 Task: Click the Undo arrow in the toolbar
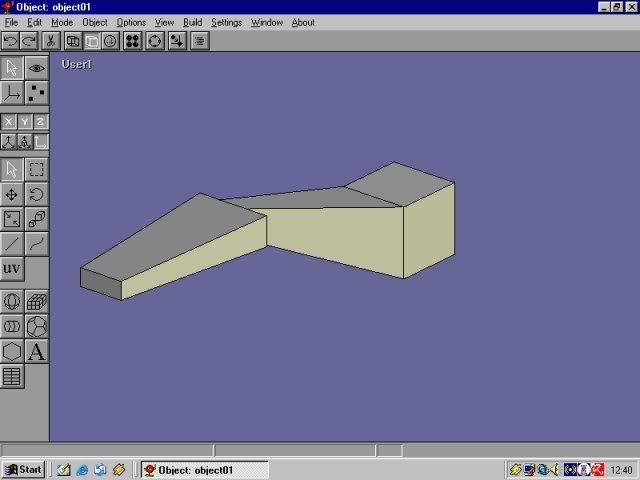[10, 41]
